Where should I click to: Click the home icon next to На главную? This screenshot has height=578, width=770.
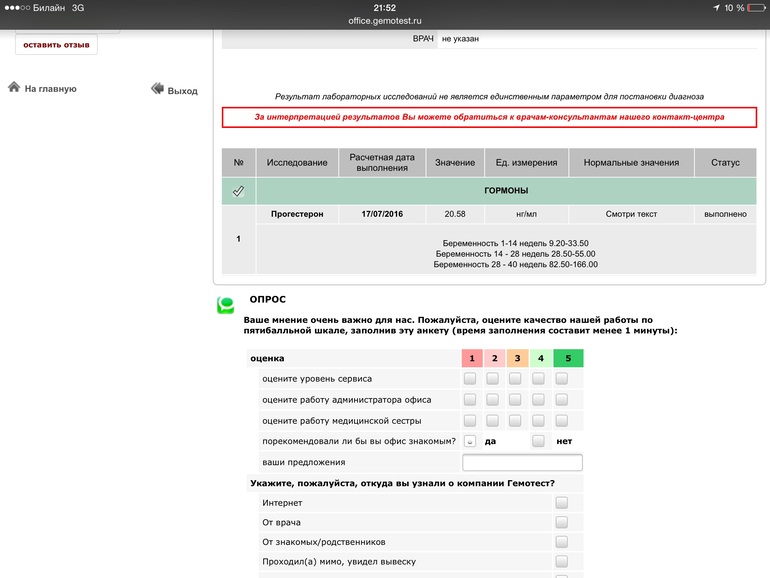pyautogui.click(x=14, y=88)
